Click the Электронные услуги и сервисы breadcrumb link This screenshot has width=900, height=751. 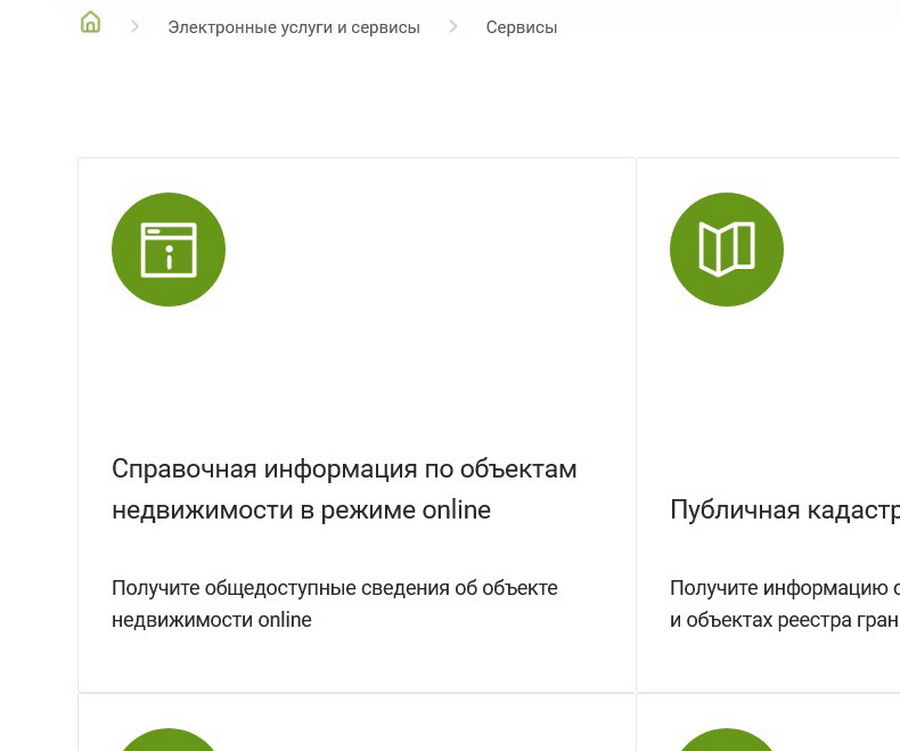(295, 27)
